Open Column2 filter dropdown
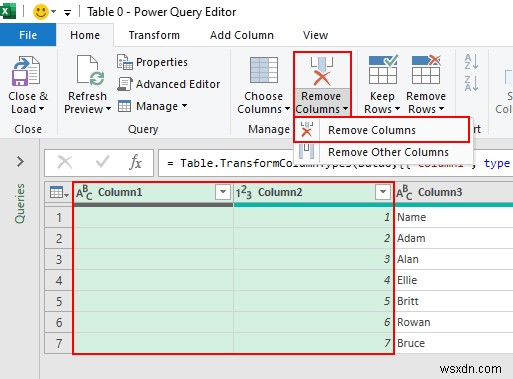Image resolution: width=513 pixels, height=379 pixels. coord(383,192)
